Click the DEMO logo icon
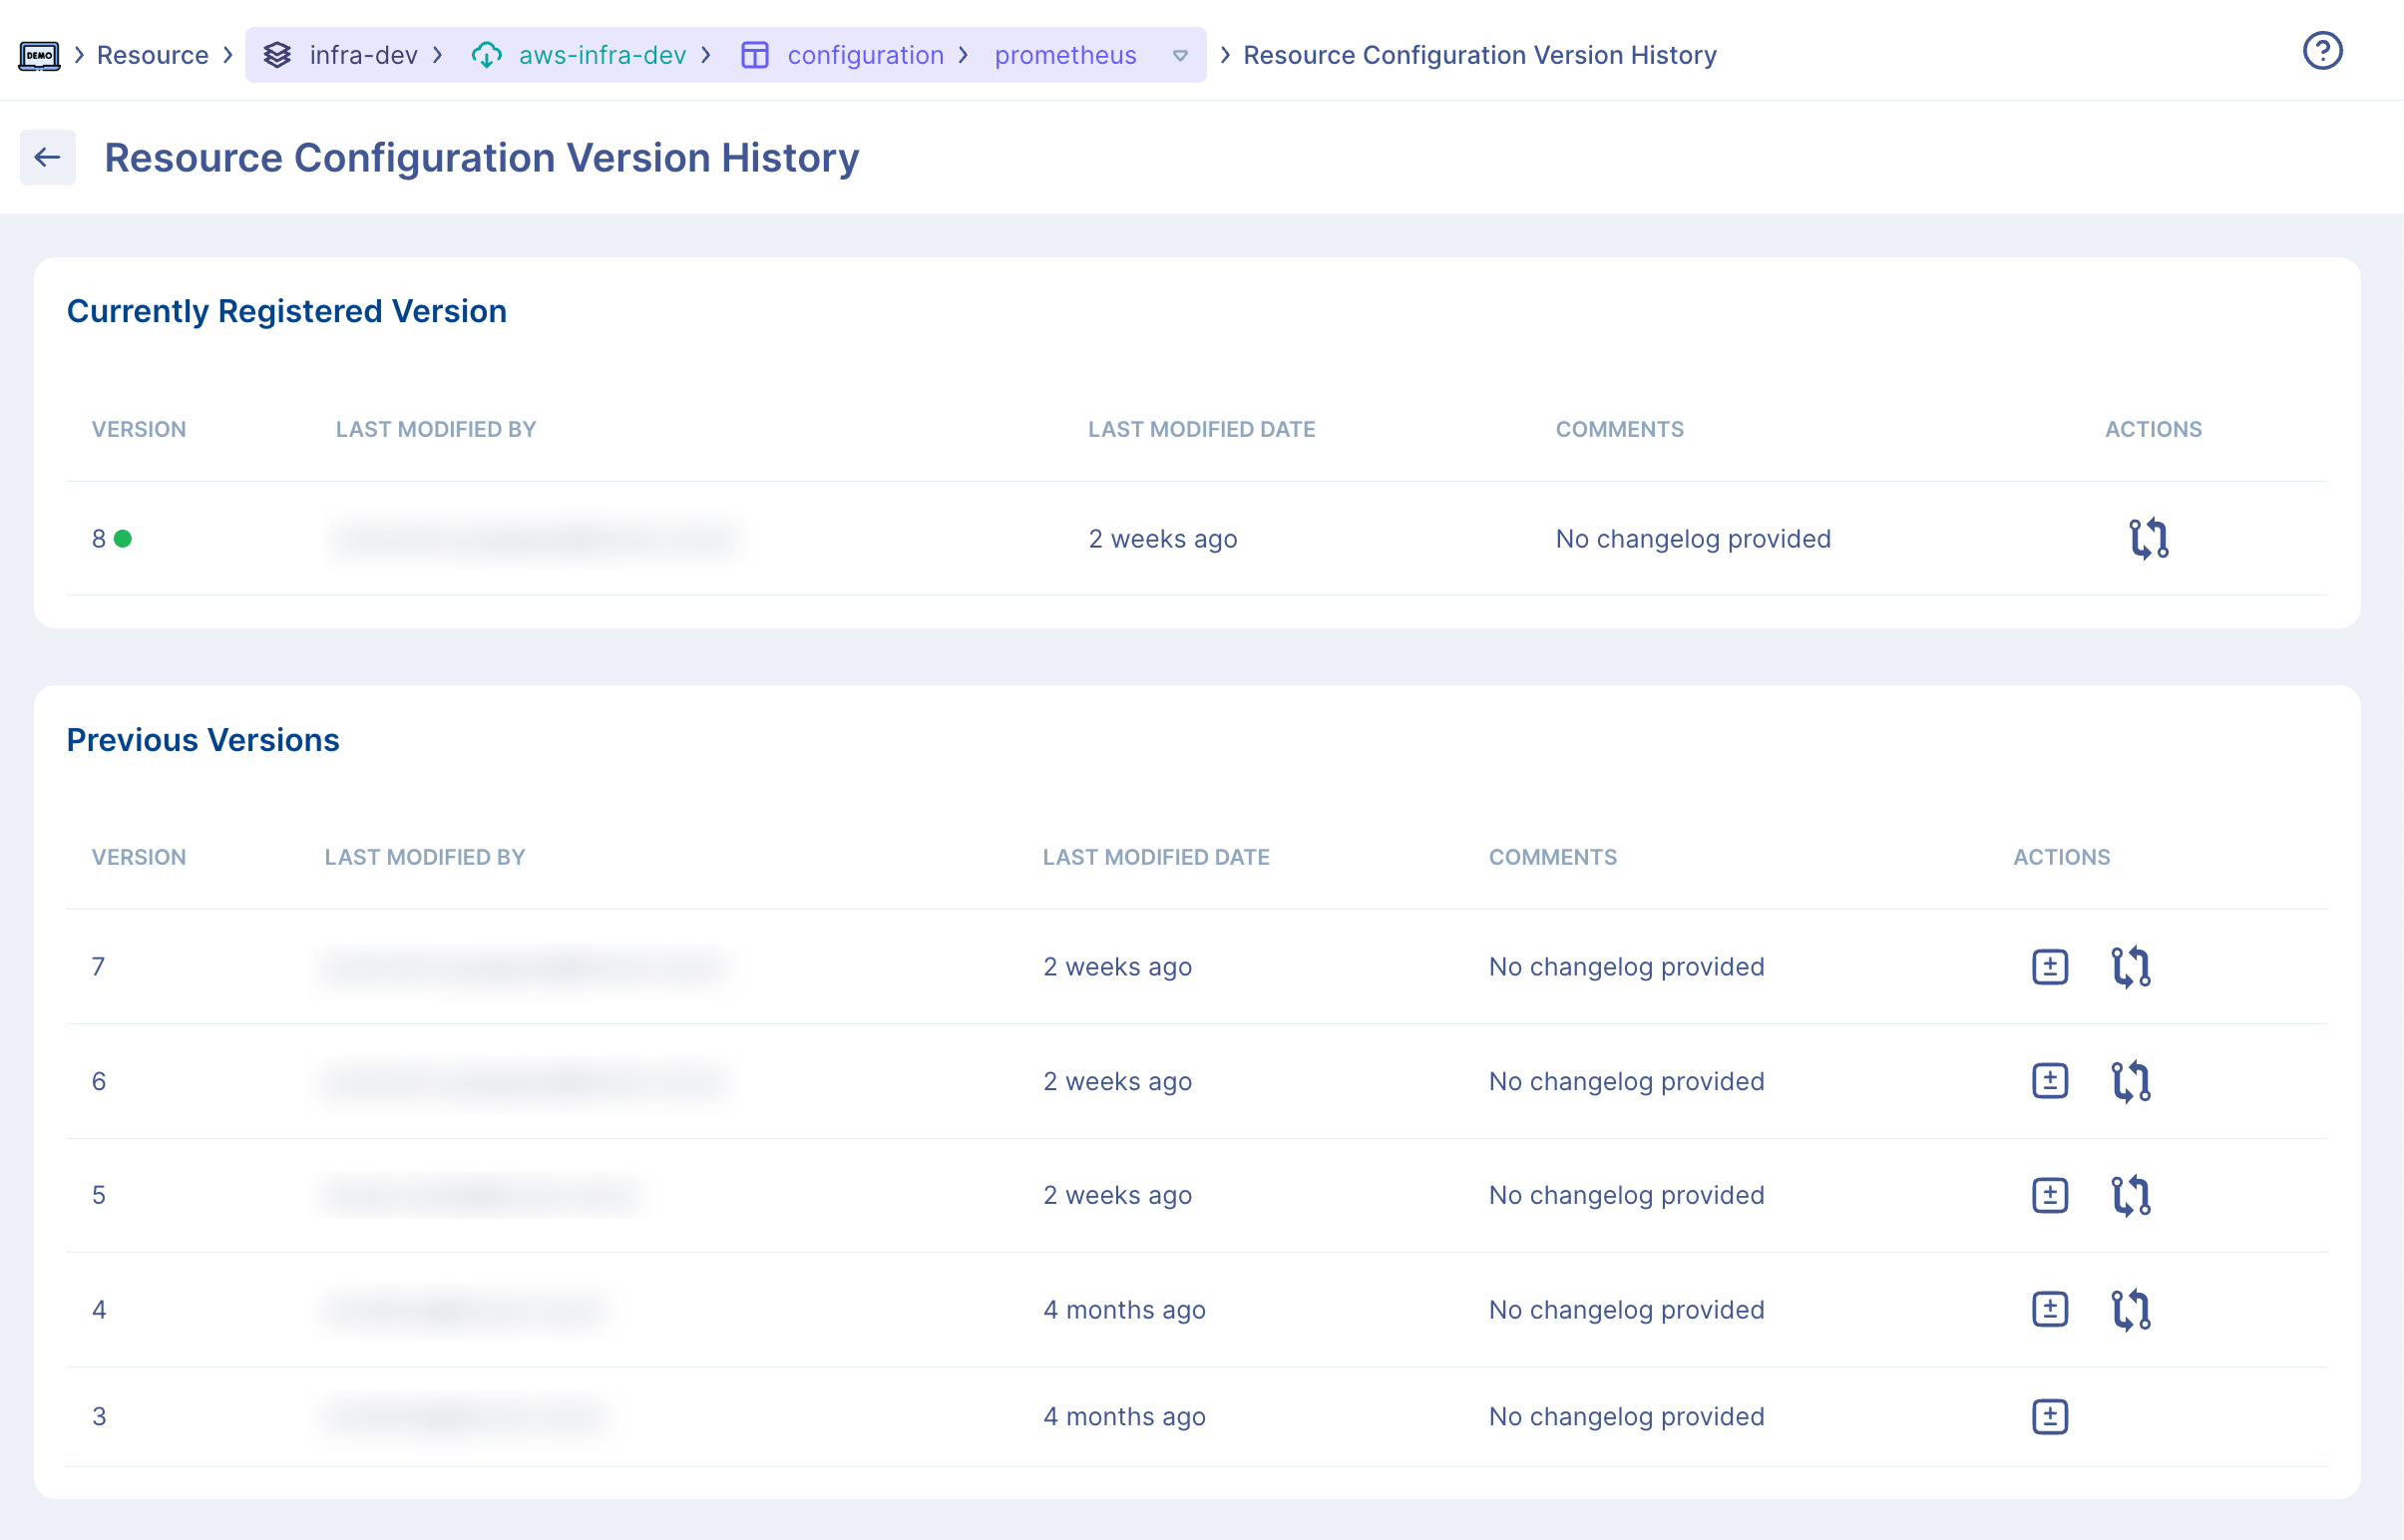The height and width of the screenshot is (1540, 2404). point(39,55)
